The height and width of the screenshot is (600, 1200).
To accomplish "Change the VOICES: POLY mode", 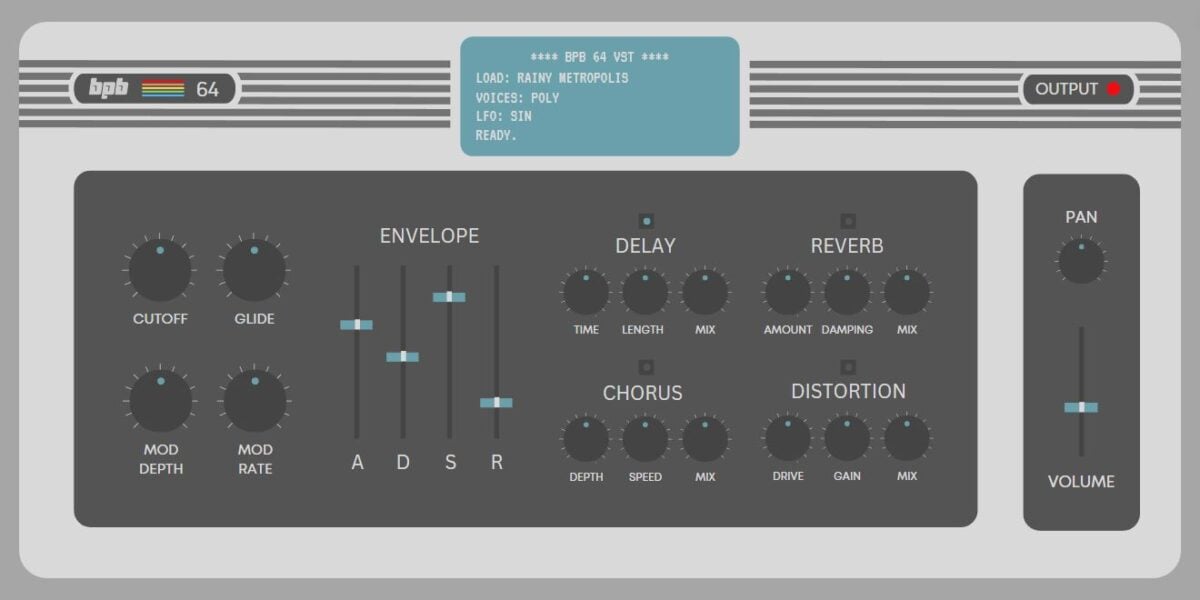I will [x=517, y=97].
